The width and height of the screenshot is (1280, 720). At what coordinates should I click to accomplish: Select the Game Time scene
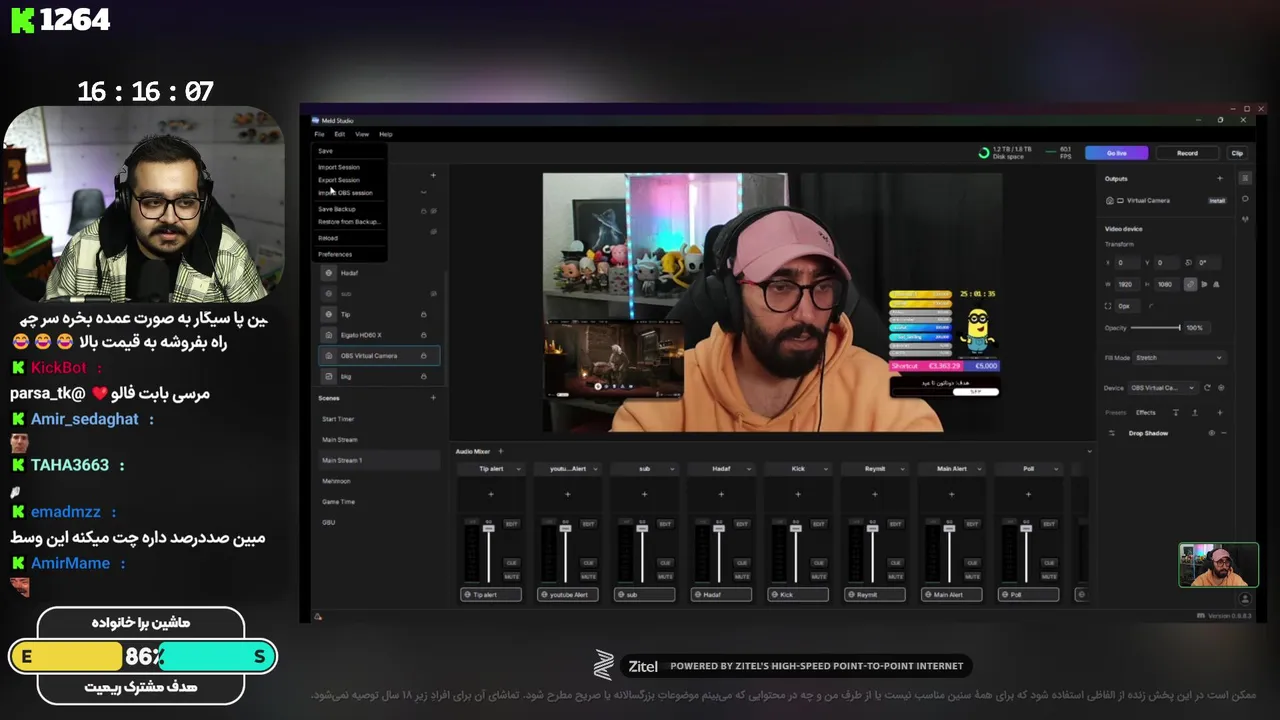pyautogui.click(x=378, y=502)
